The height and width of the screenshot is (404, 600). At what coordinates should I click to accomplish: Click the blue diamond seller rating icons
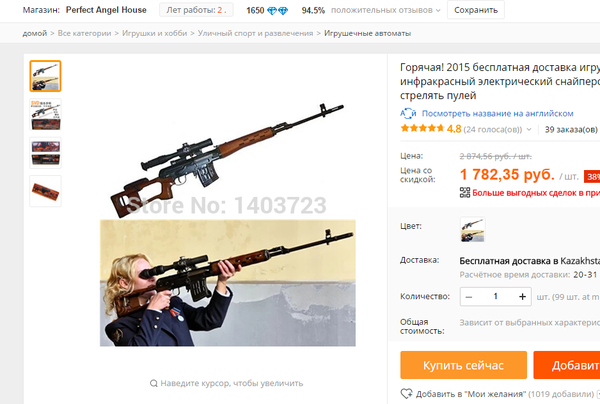tap(277, 11)
